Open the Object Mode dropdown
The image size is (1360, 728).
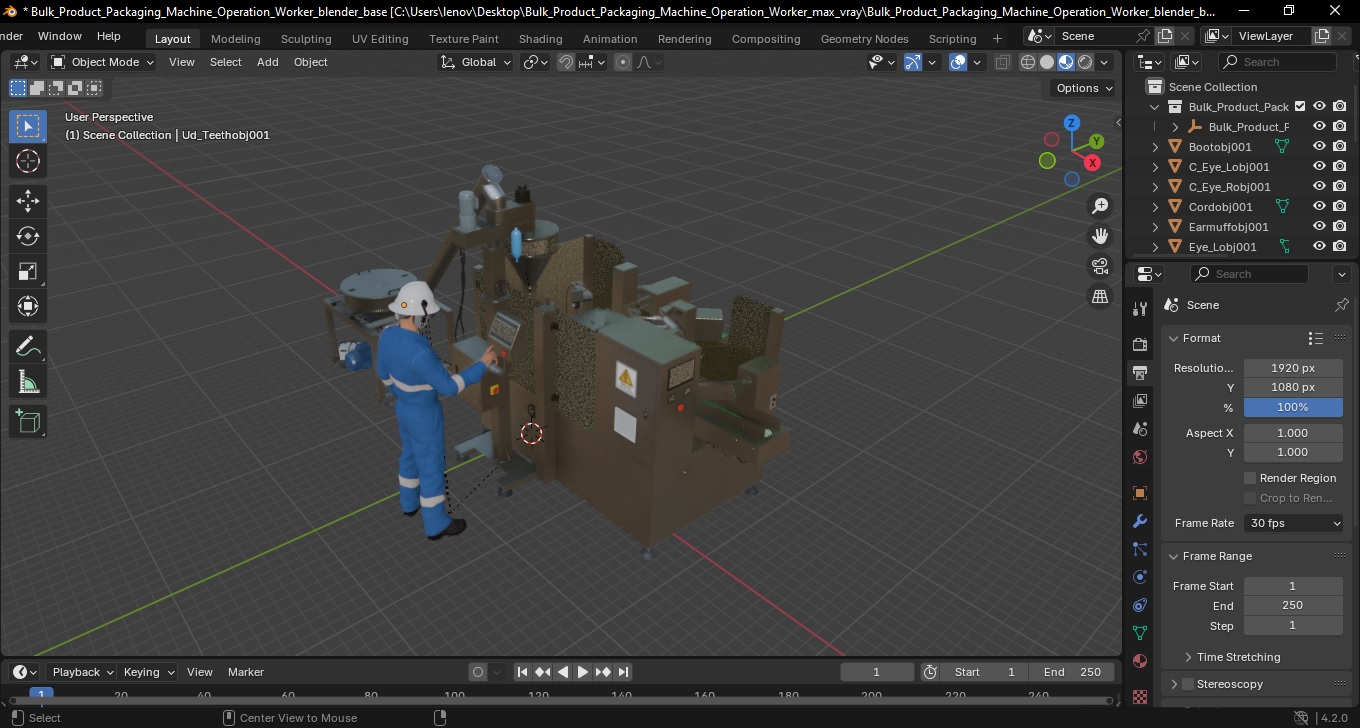point(103,62)
